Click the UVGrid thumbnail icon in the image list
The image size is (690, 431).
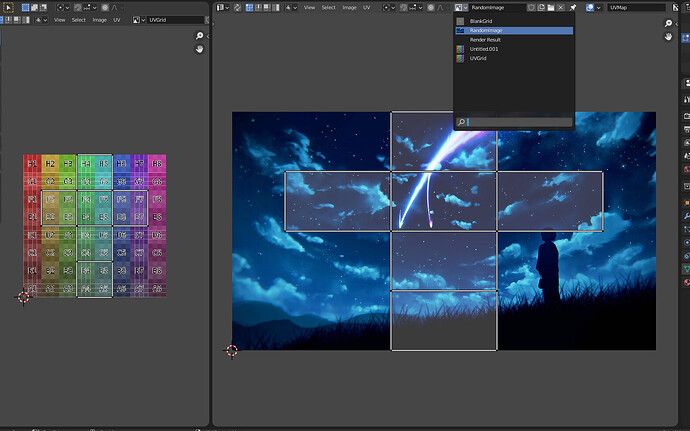click(x=460, y=58)
